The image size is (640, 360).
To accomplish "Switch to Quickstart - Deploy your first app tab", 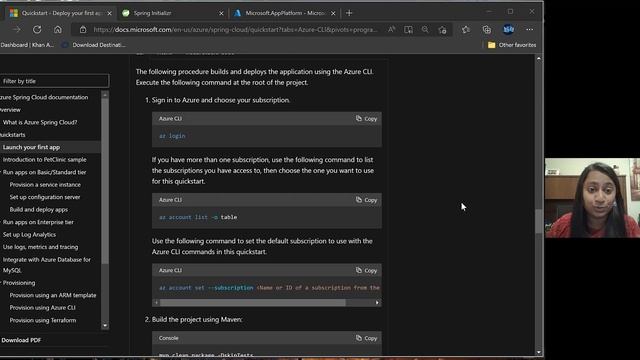I will coord(60,13).
